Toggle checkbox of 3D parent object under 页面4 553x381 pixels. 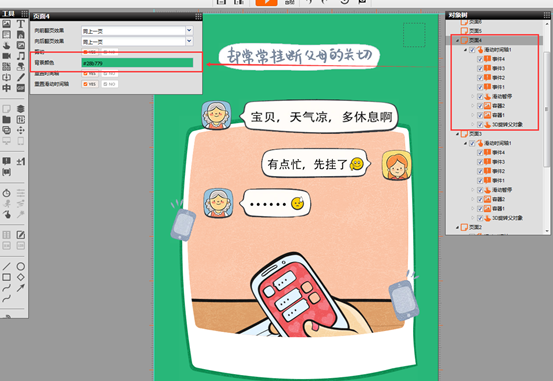(480, 125)
